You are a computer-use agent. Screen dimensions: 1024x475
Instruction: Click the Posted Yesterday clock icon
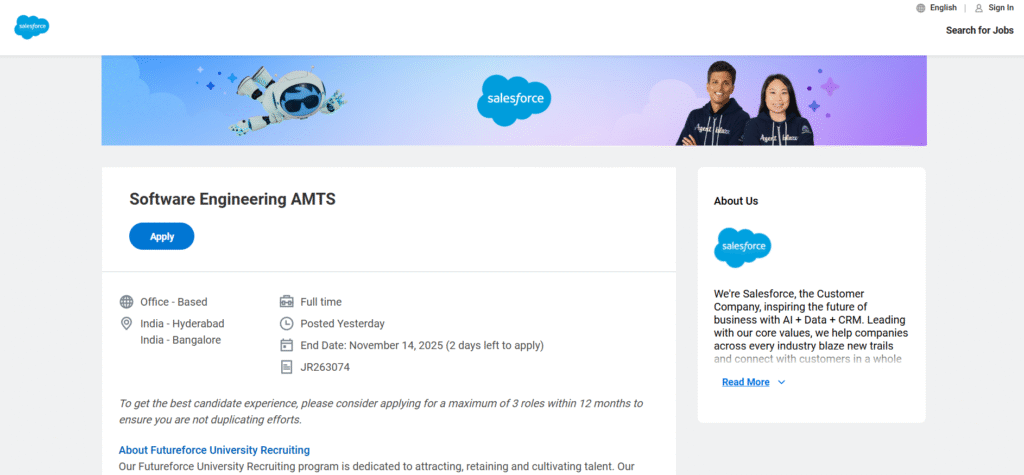pos(287,324)
